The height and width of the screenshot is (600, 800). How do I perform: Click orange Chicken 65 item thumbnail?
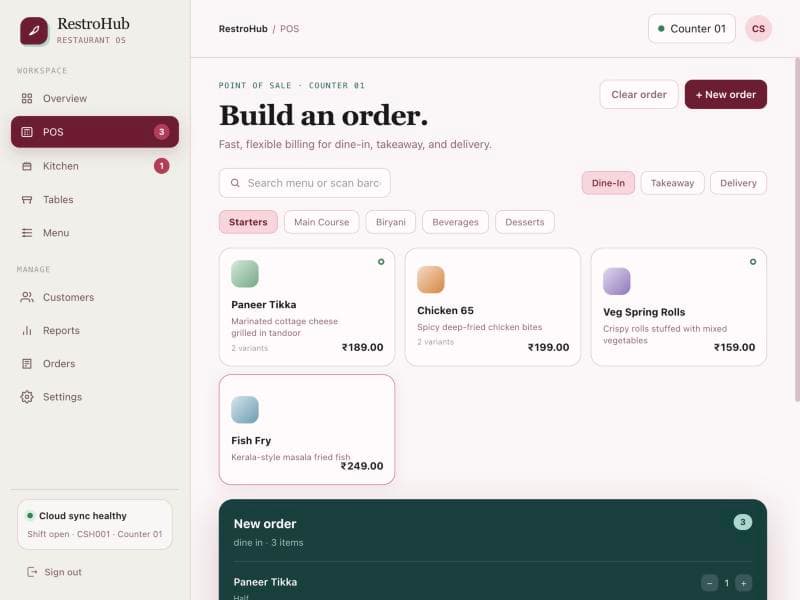point(431,280)
